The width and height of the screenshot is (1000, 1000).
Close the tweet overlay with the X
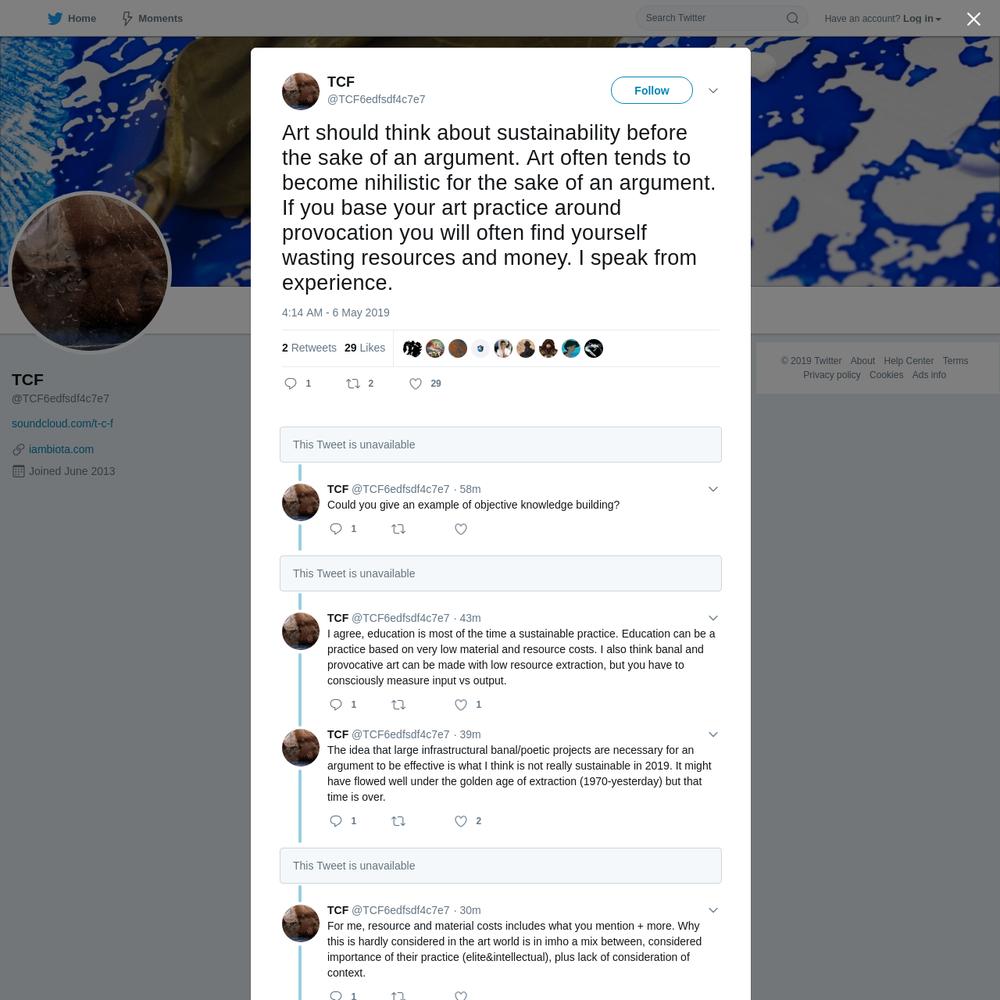[973, 19]
